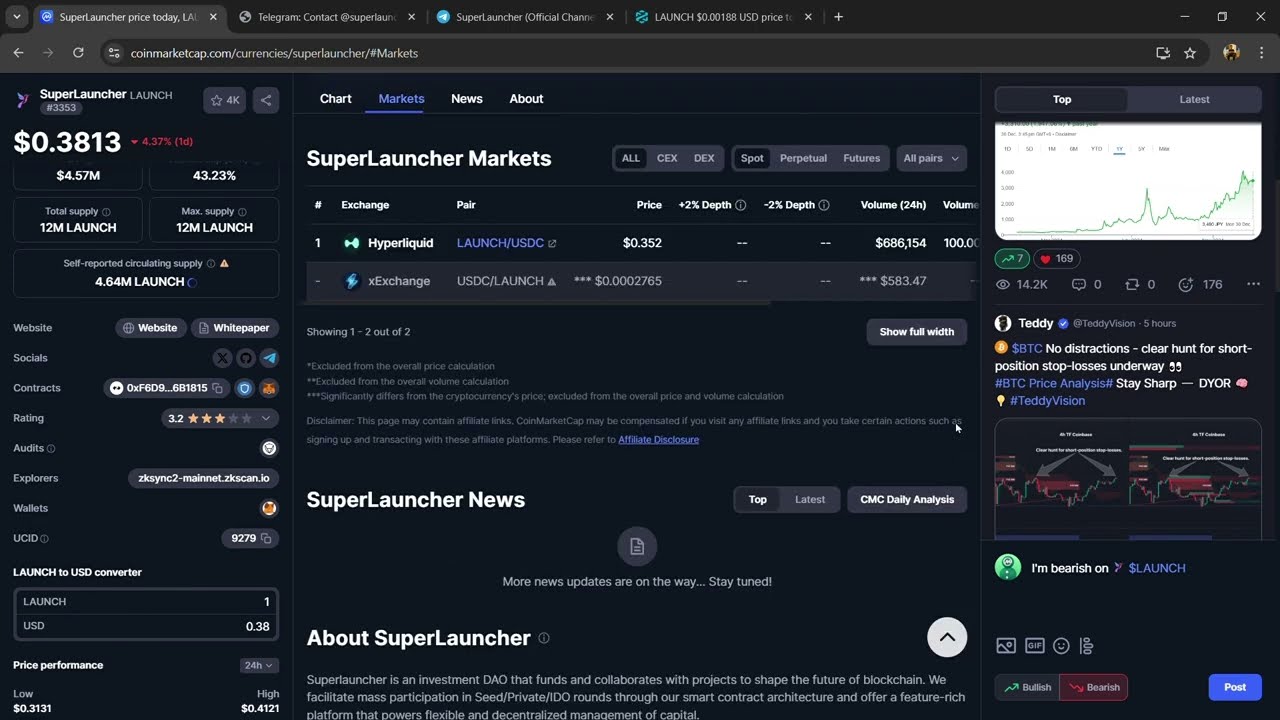Click the wallet fox icon in Wallets row

[x=269, y=508]
